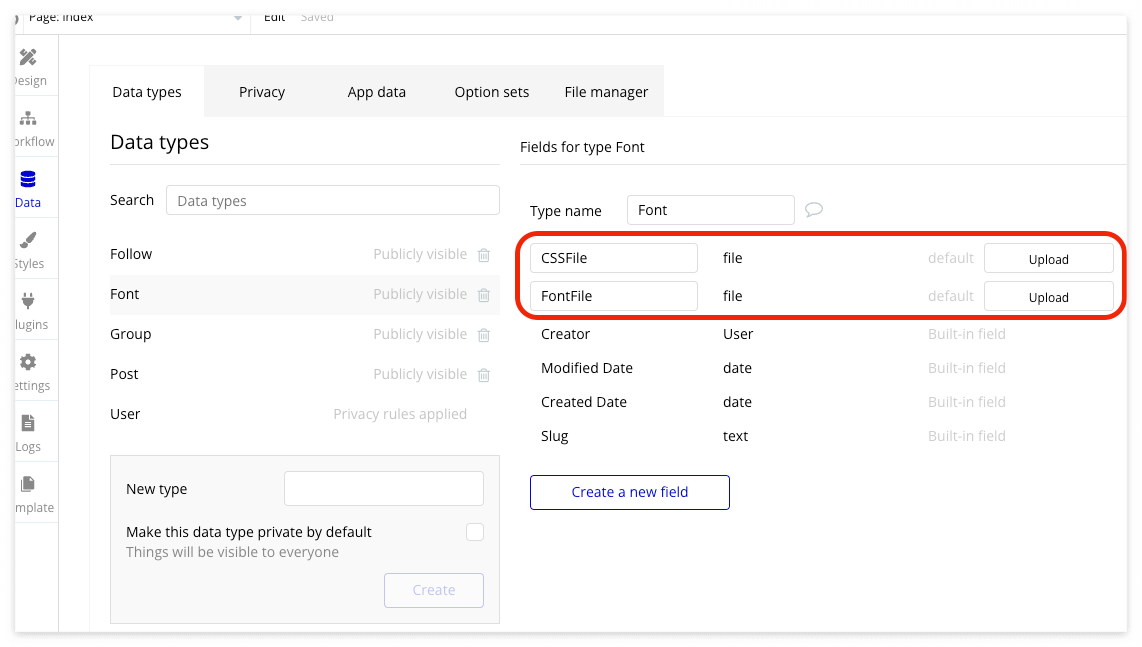Click Create a new field button
The image size is (1142, 647).
[x=630, y=492]
